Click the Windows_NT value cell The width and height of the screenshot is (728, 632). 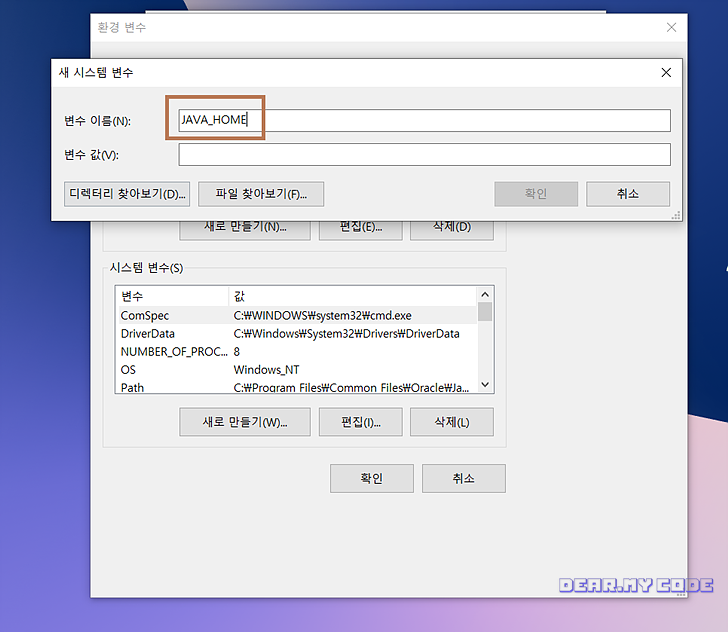[x=266, y=370]
